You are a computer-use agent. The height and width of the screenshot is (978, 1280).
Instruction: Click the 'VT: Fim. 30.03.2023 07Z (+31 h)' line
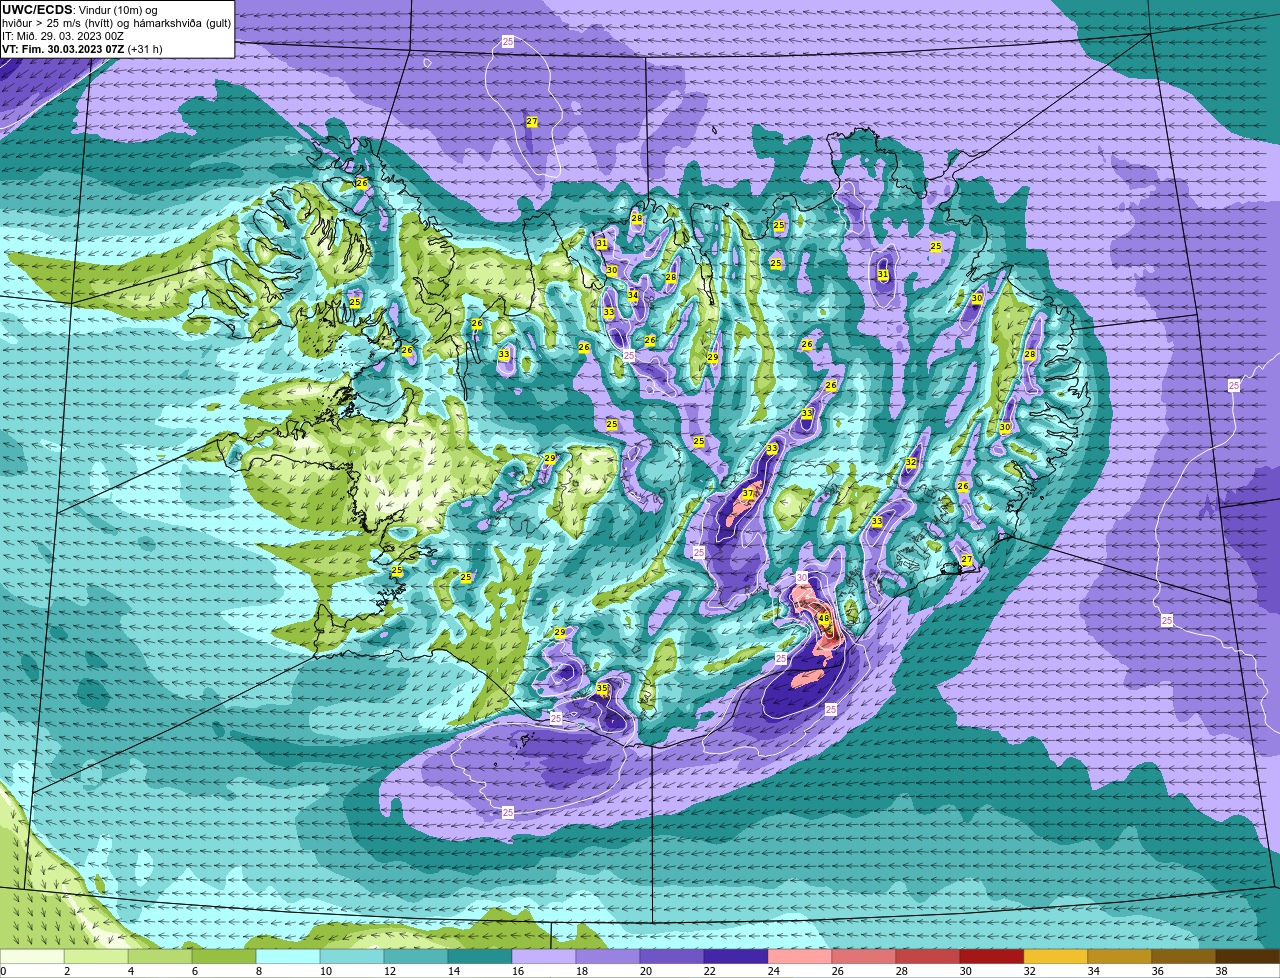(82, 49)
